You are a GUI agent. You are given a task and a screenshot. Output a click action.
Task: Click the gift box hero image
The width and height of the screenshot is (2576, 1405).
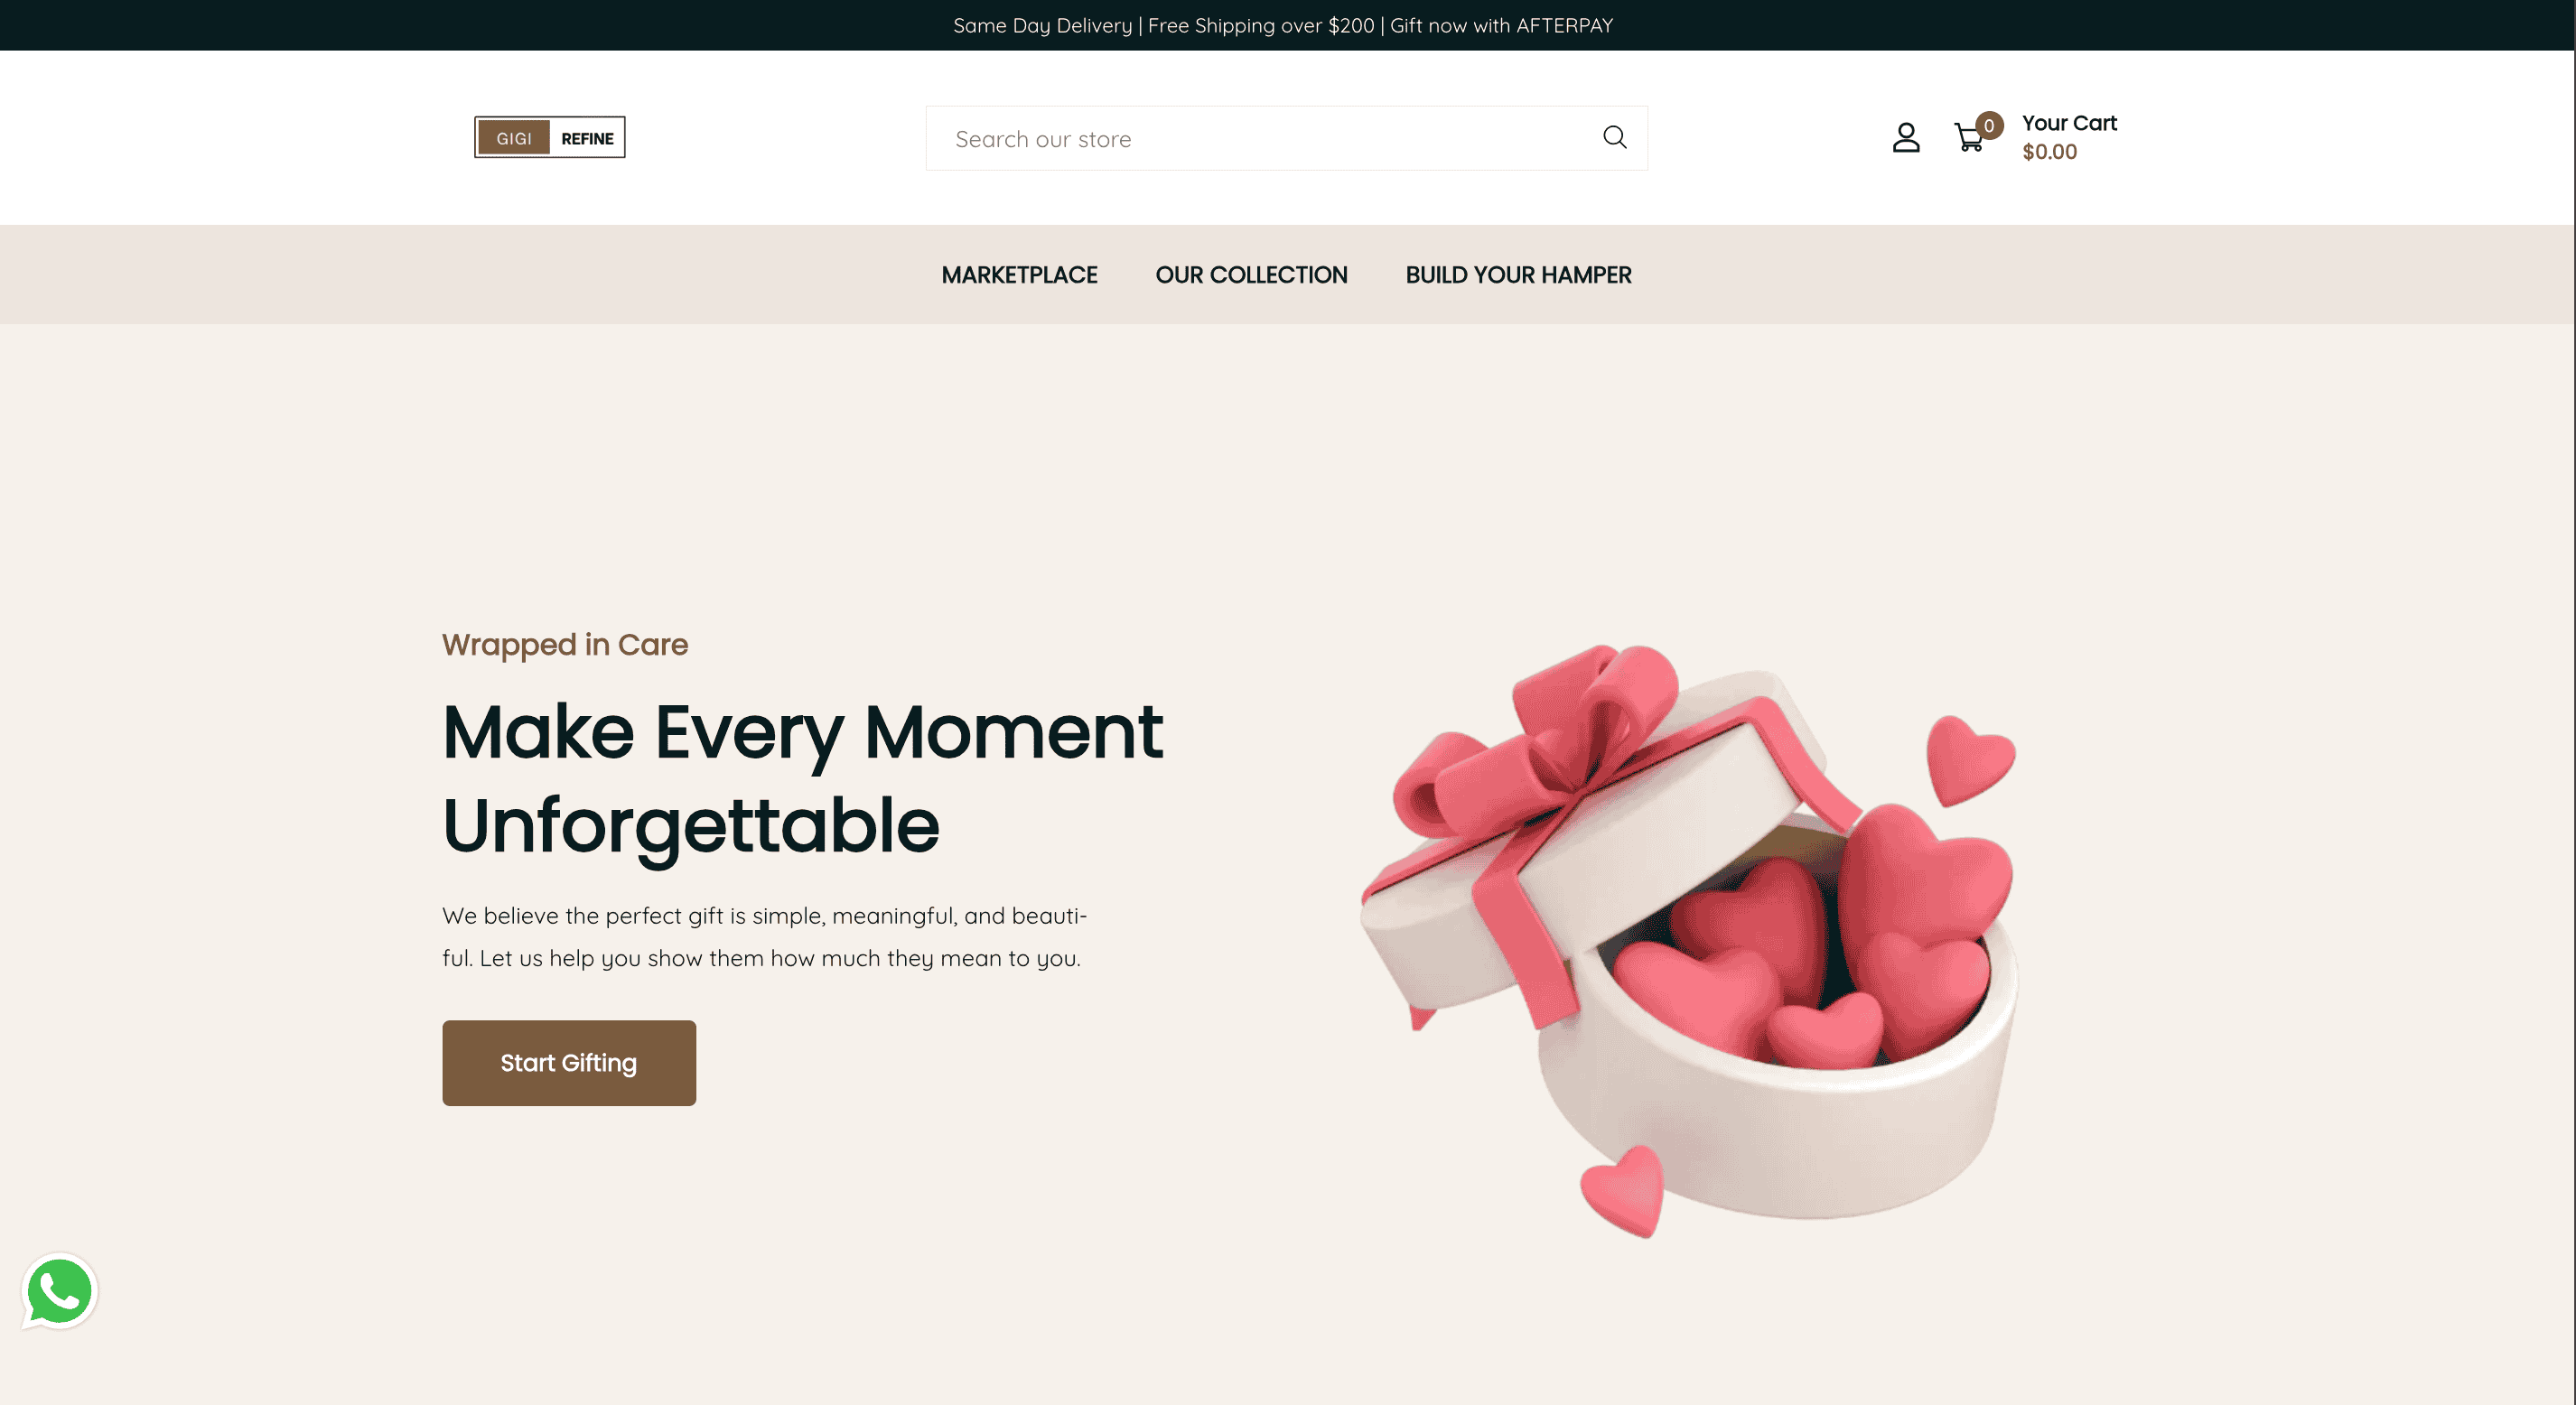coord(1689,940)
